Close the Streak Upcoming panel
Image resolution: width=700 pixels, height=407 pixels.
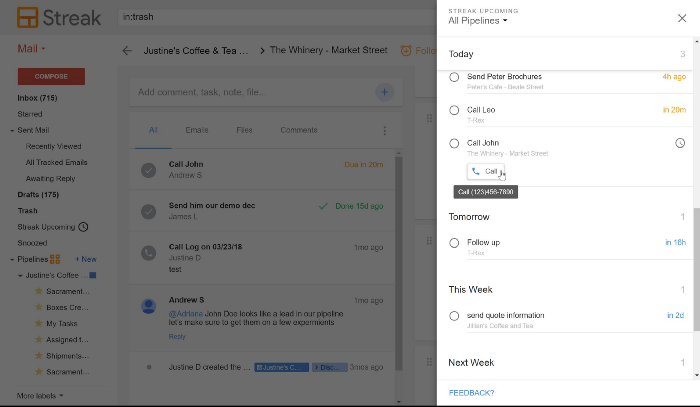[x=682, y=18]
